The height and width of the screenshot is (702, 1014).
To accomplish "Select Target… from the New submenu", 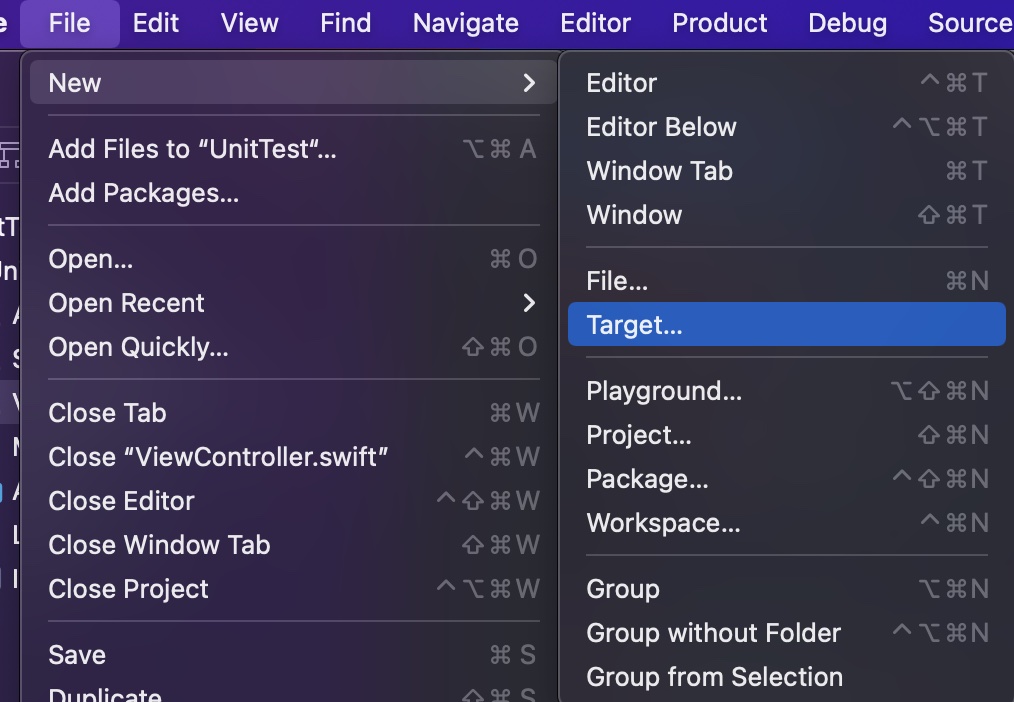I will coord(634,325).
